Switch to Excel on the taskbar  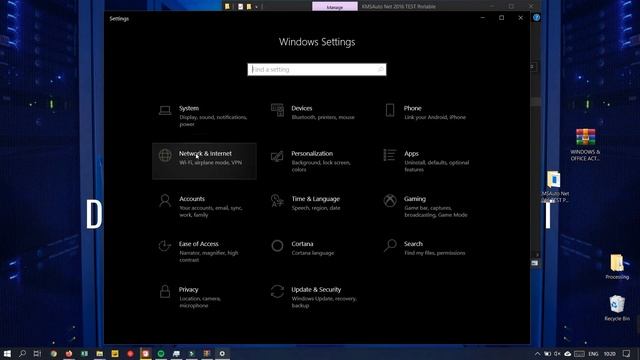pos(84,353)
